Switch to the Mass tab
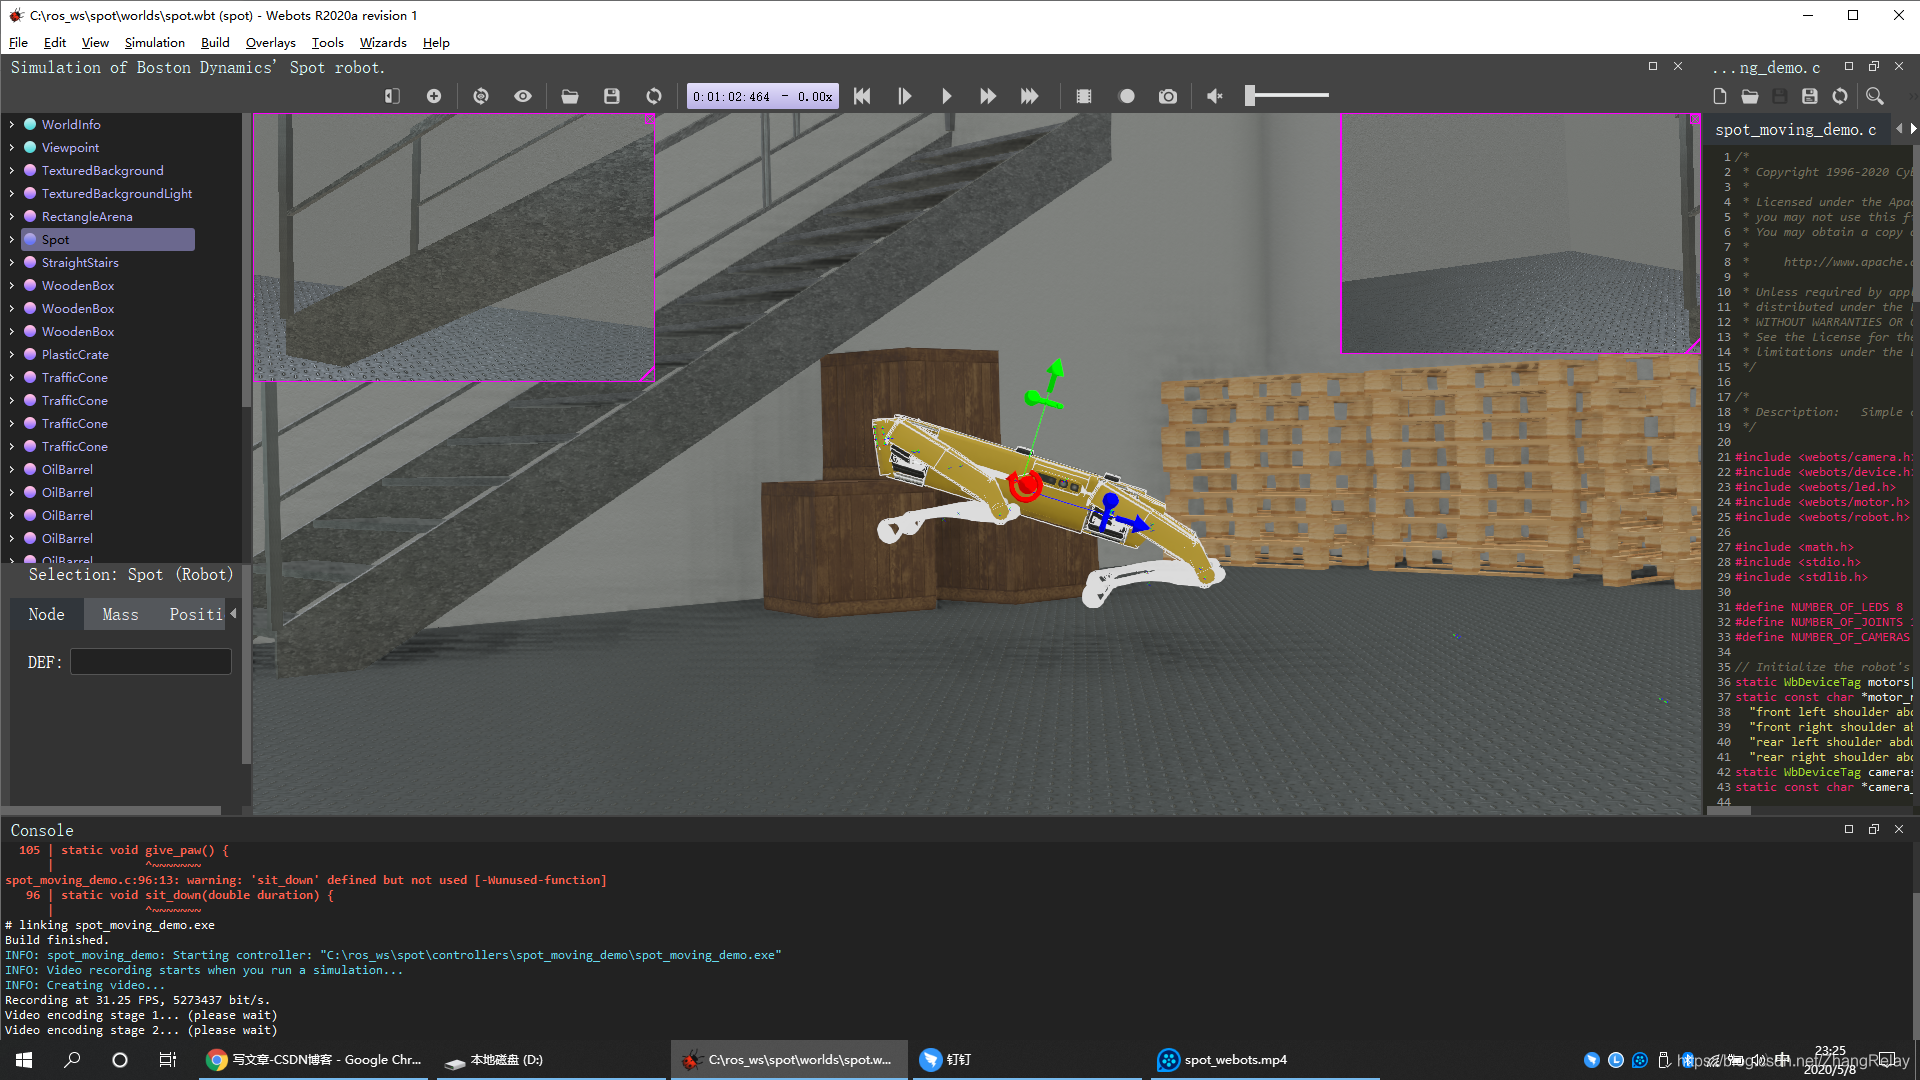Viewport: 1920px width, 1080px height. click(120, 615)
